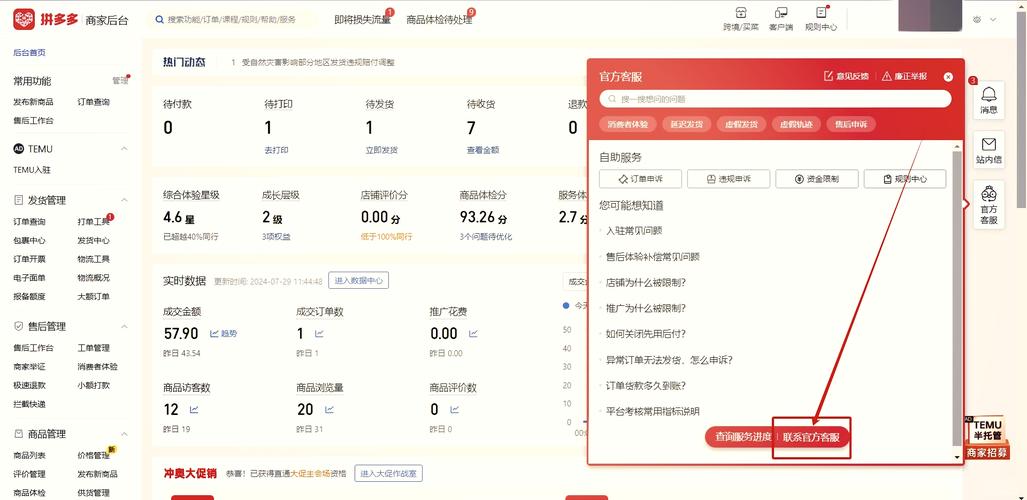
Task: Open 商品体检待处理 alert in header
Action: pyautogui.click(x=439, y=20)
